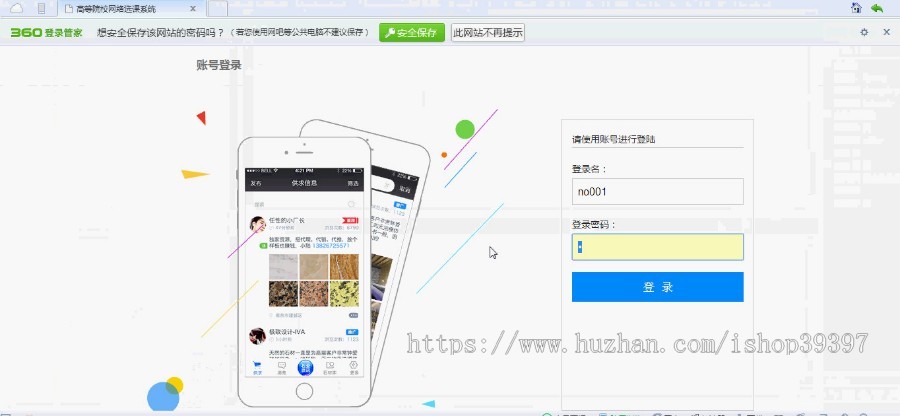900x416 pixels.
Task: Dismiss the 360 password save bar
Action: click(x=886, y=32)
